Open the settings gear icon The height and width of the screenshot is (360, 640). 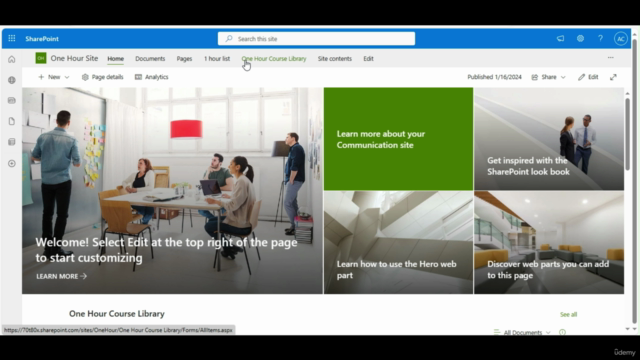(580, 38)
